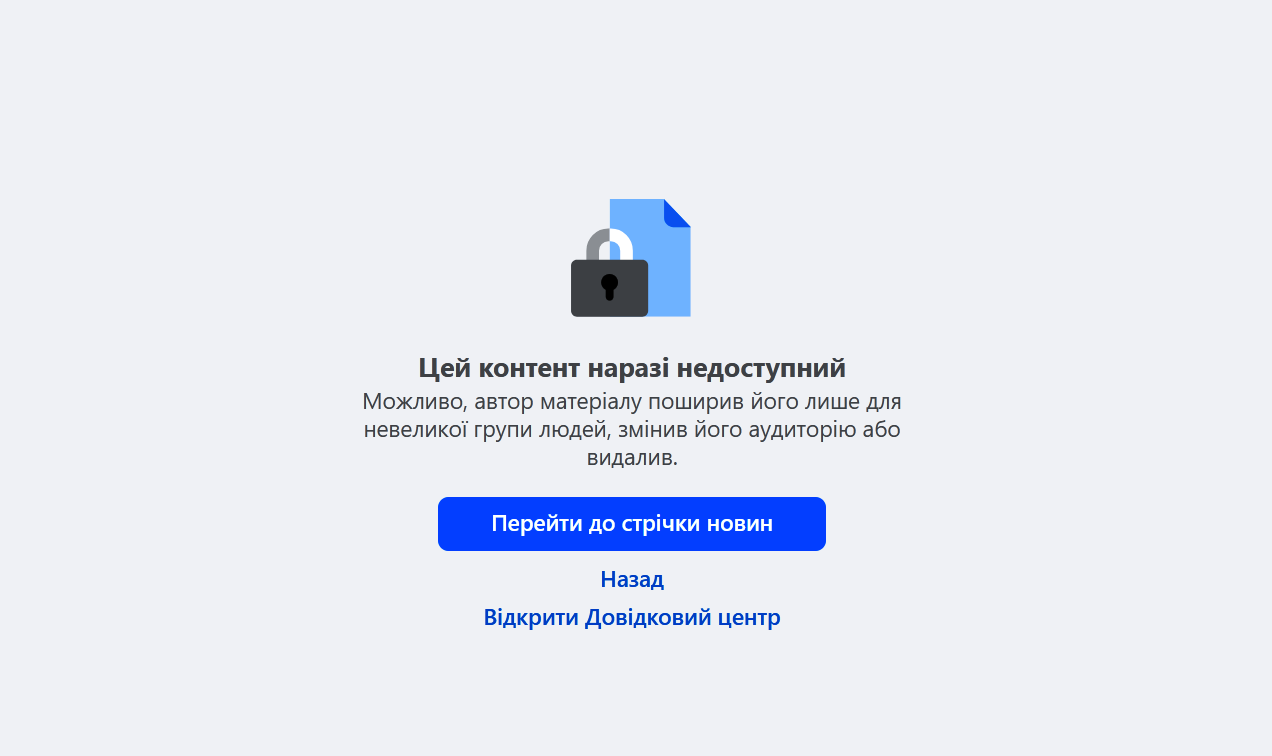1272x756 pixels.
Task: Click the line 'невеликої групи людей, змінив'
Action: 632,430
